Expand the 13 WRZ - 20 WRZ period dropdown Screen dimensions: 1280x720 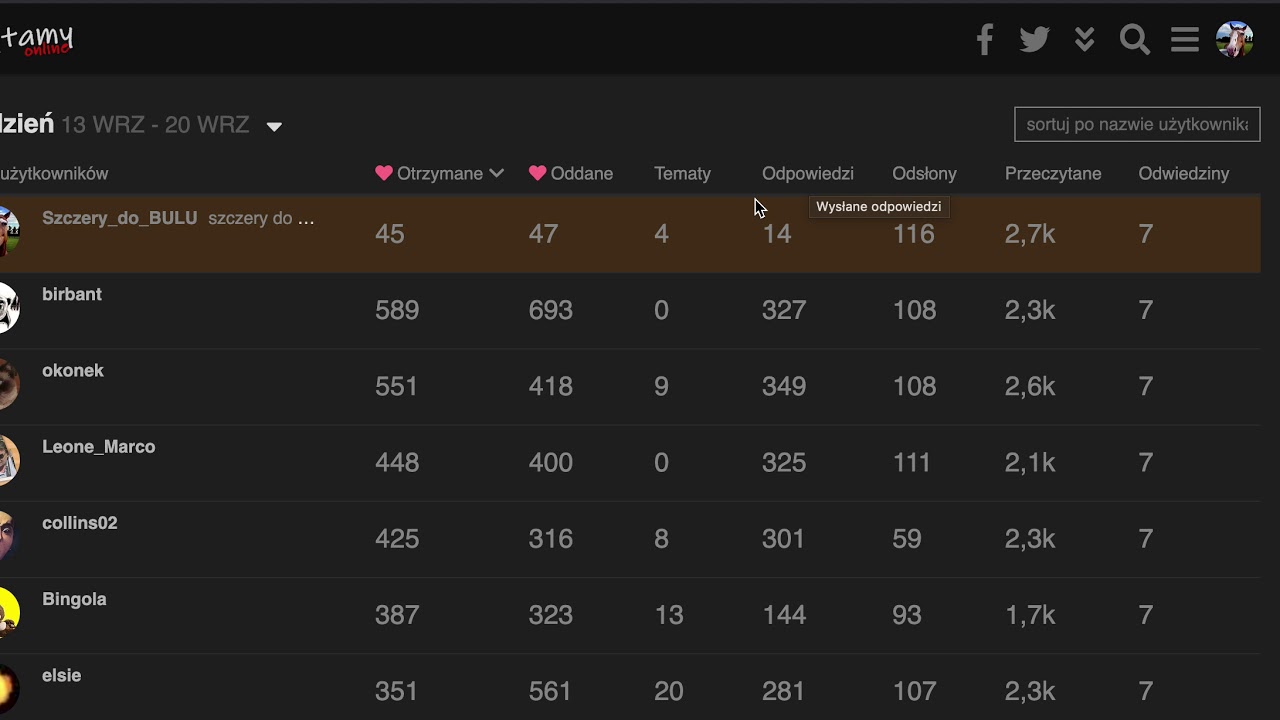(273, 126)
